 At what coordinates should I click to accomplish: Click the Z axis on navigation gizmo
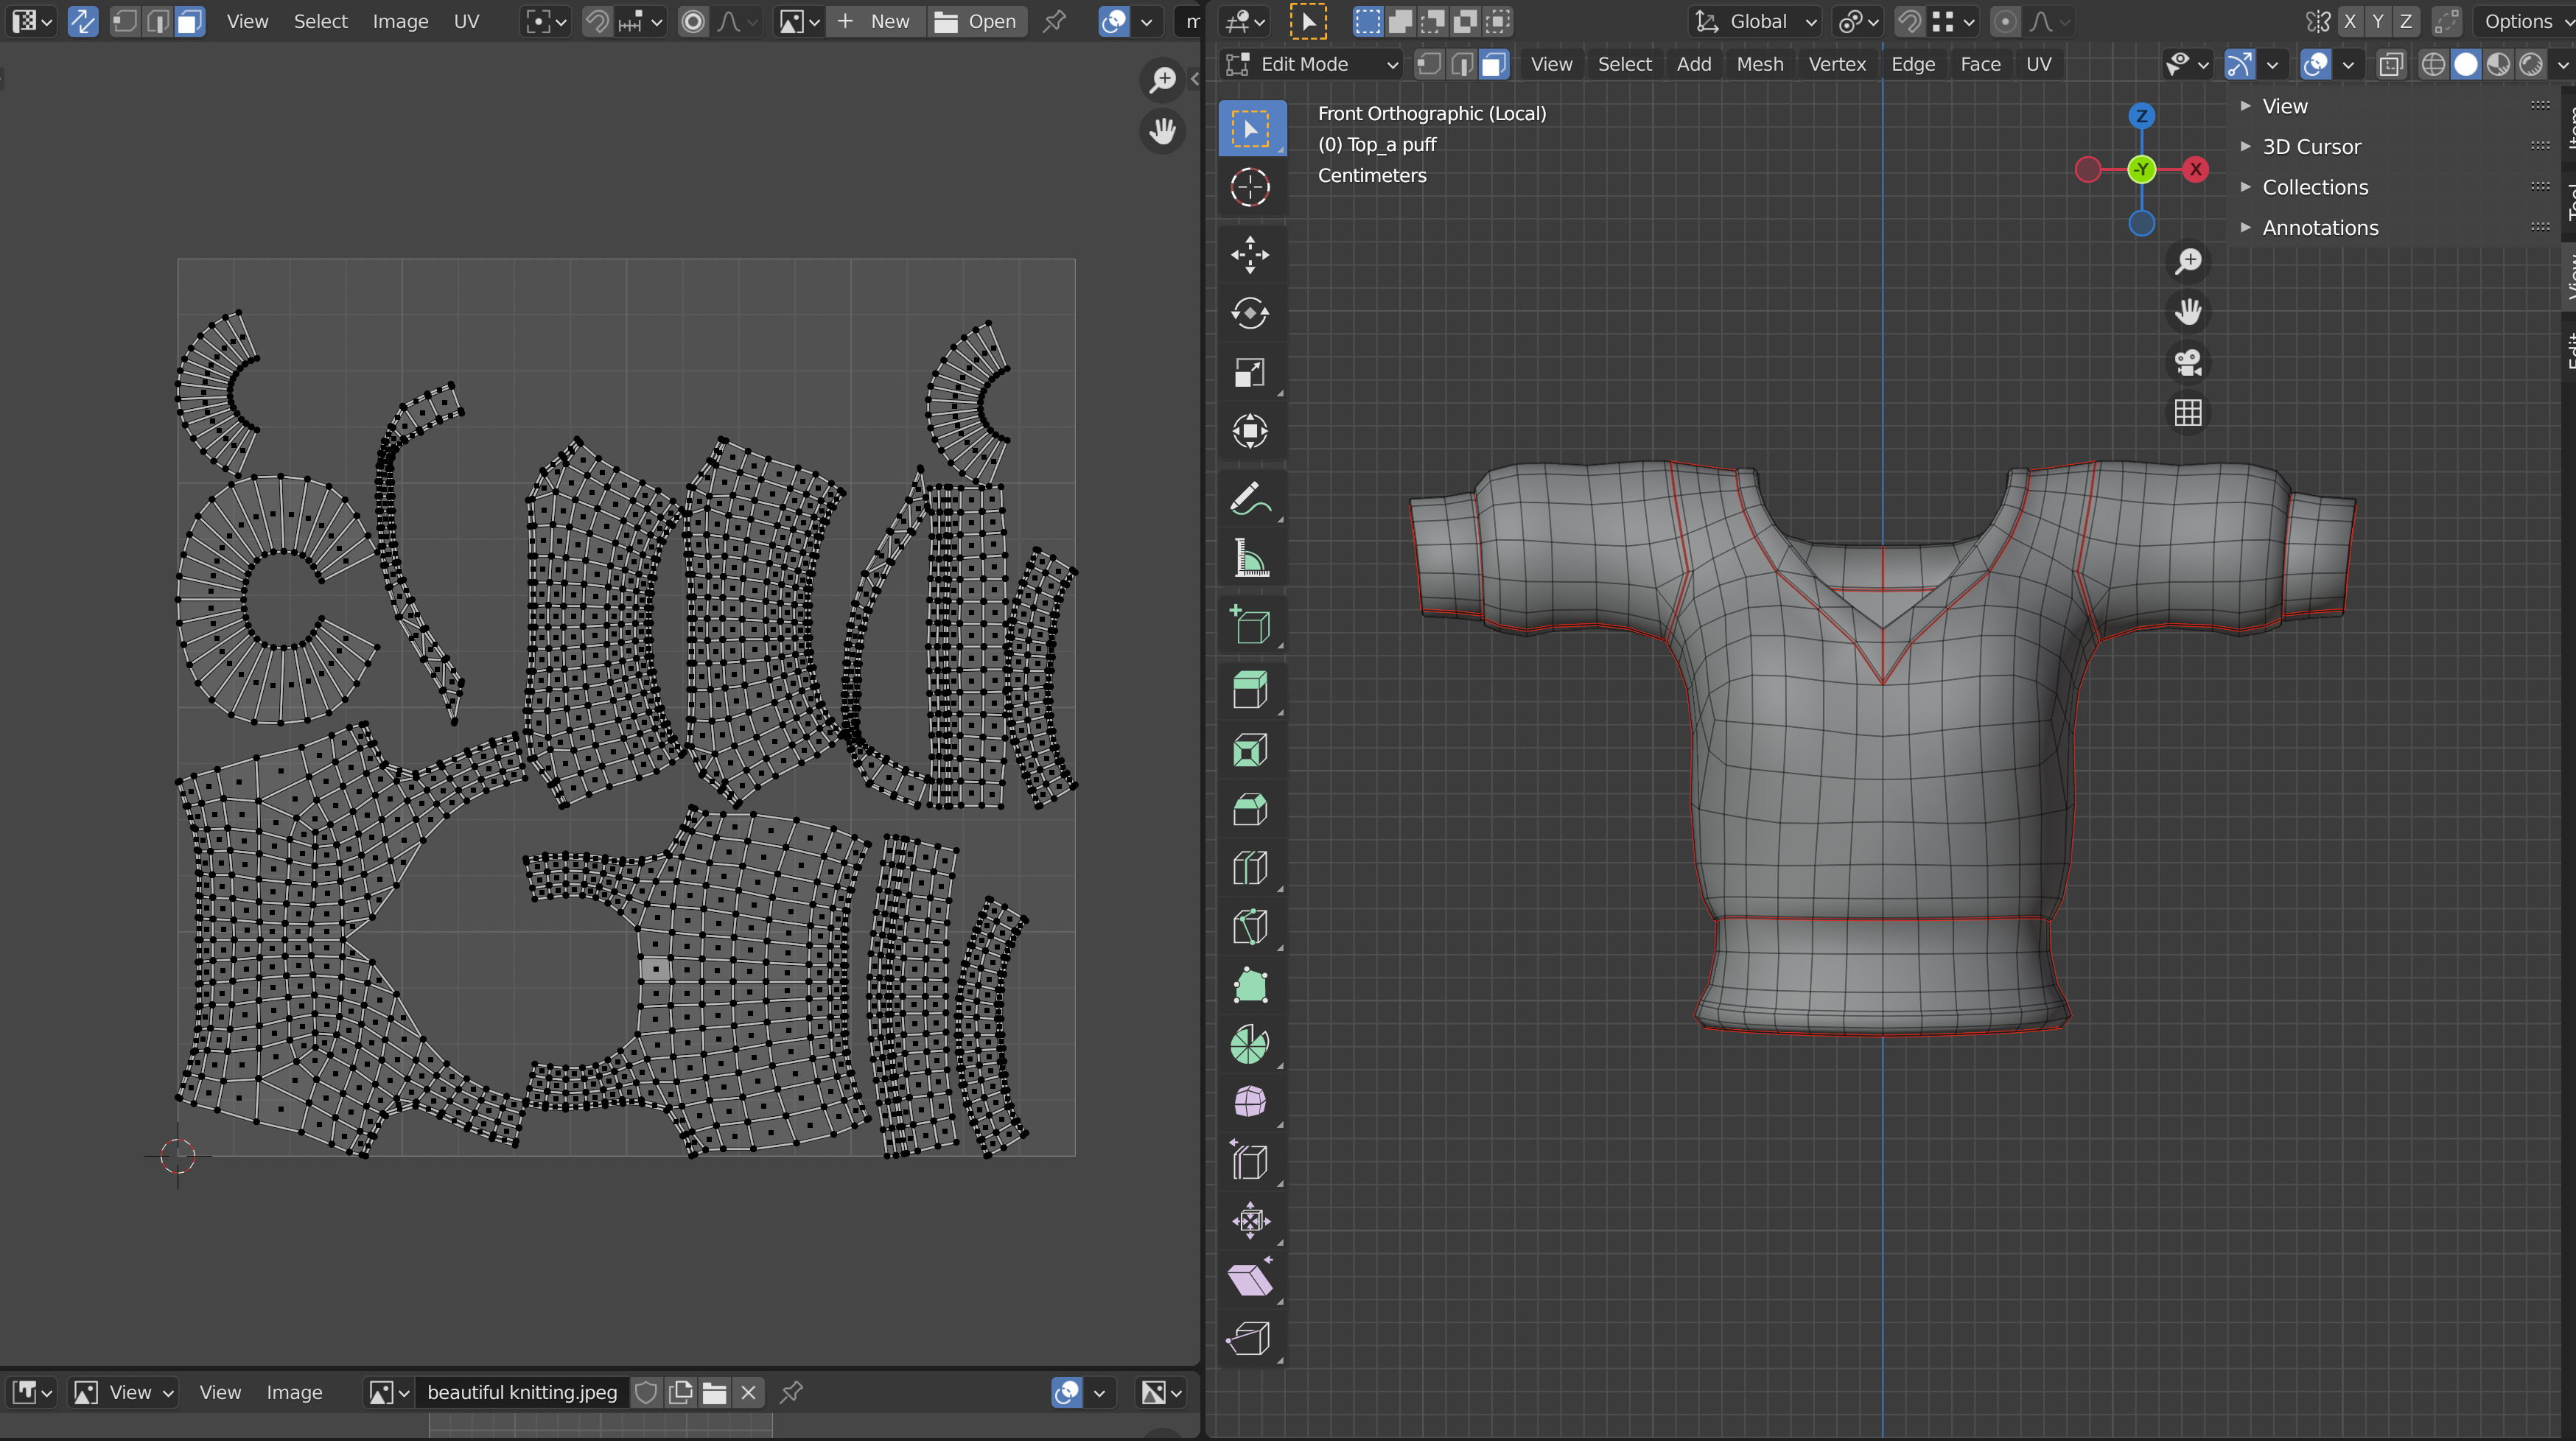pos(2141,115)
